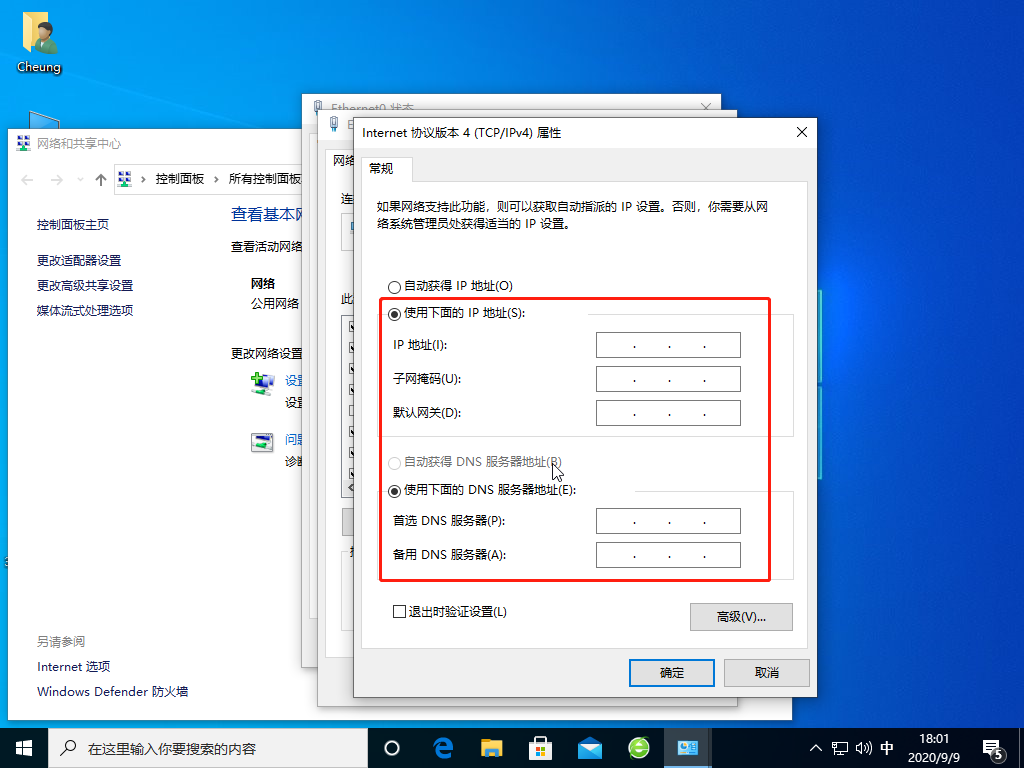The image size is (1024, 768).
Task: Open 控制面板主页 link
Action: click(72, 225)
